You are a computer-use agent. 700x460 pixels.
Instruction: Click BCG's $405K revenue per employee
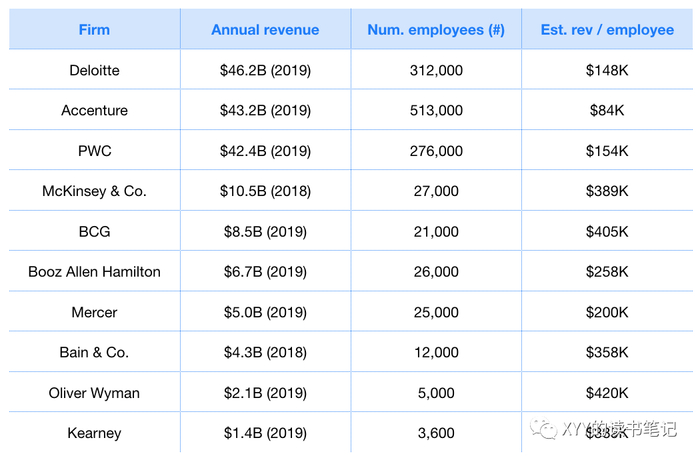coord(607,232)
